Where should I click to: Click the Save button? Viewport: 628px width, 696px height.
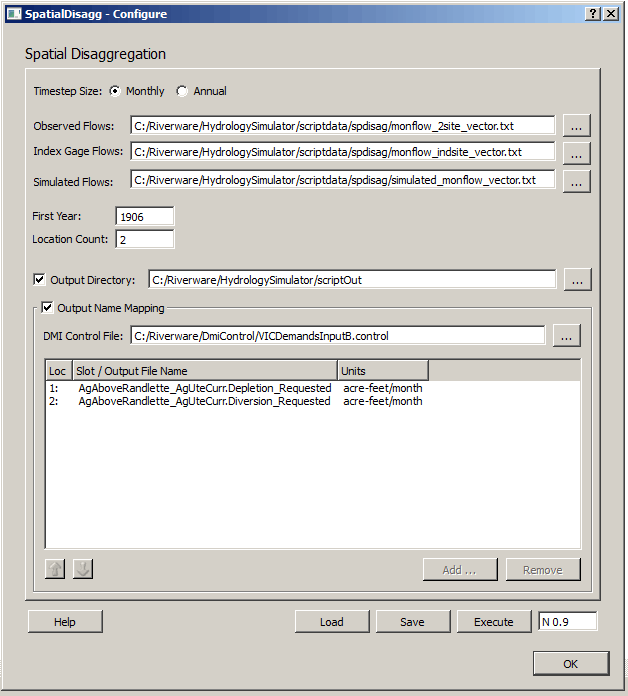(412, 621)
